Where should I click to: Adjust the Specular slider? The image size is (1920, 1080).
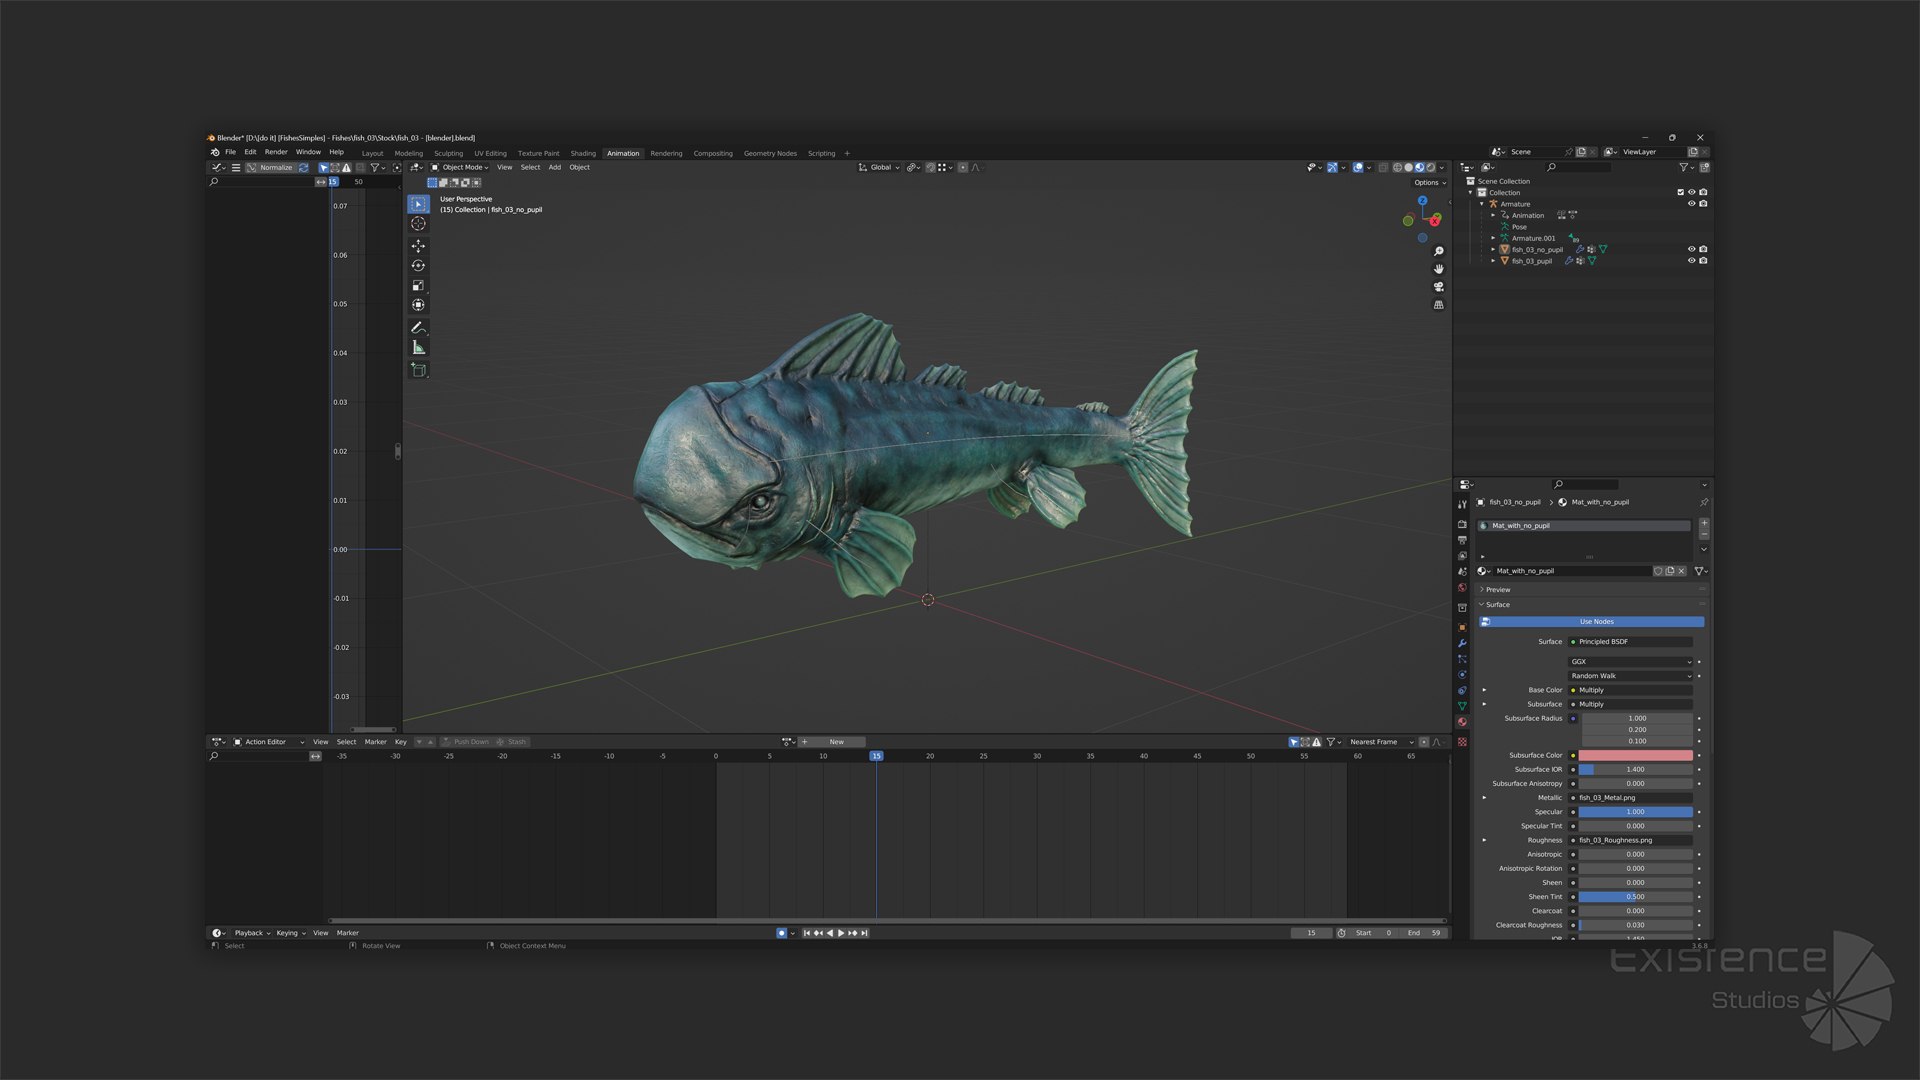coord(1636,812)
